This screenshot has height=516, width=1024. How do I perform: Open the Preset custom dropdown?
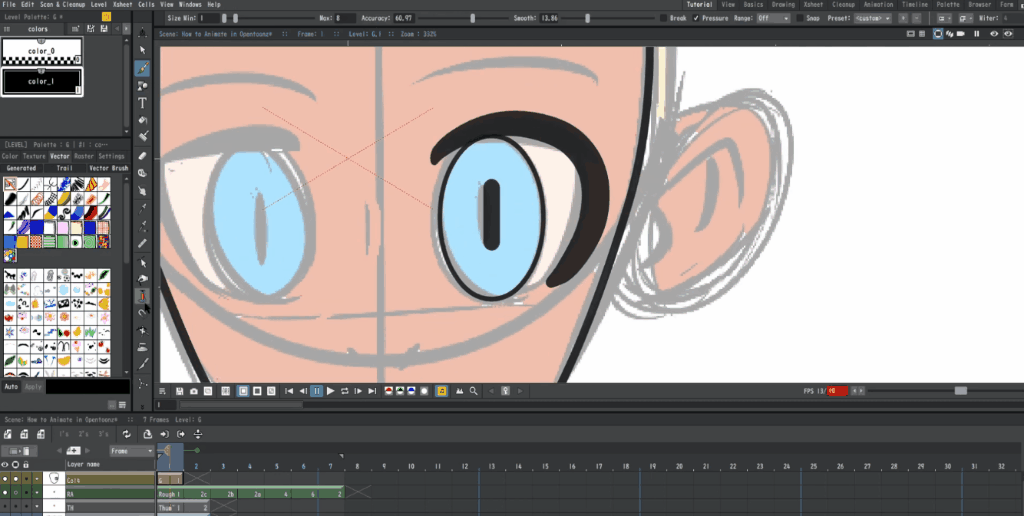pyautogui.click(x=872, y=18)
